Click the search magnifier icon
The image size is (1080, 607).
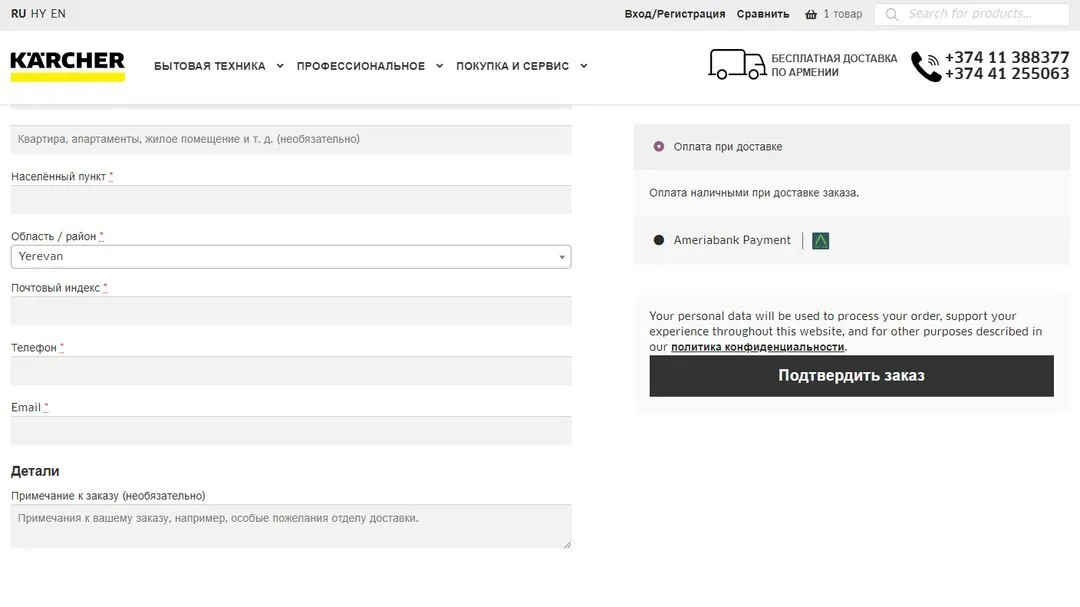click(x=891, y=14)
